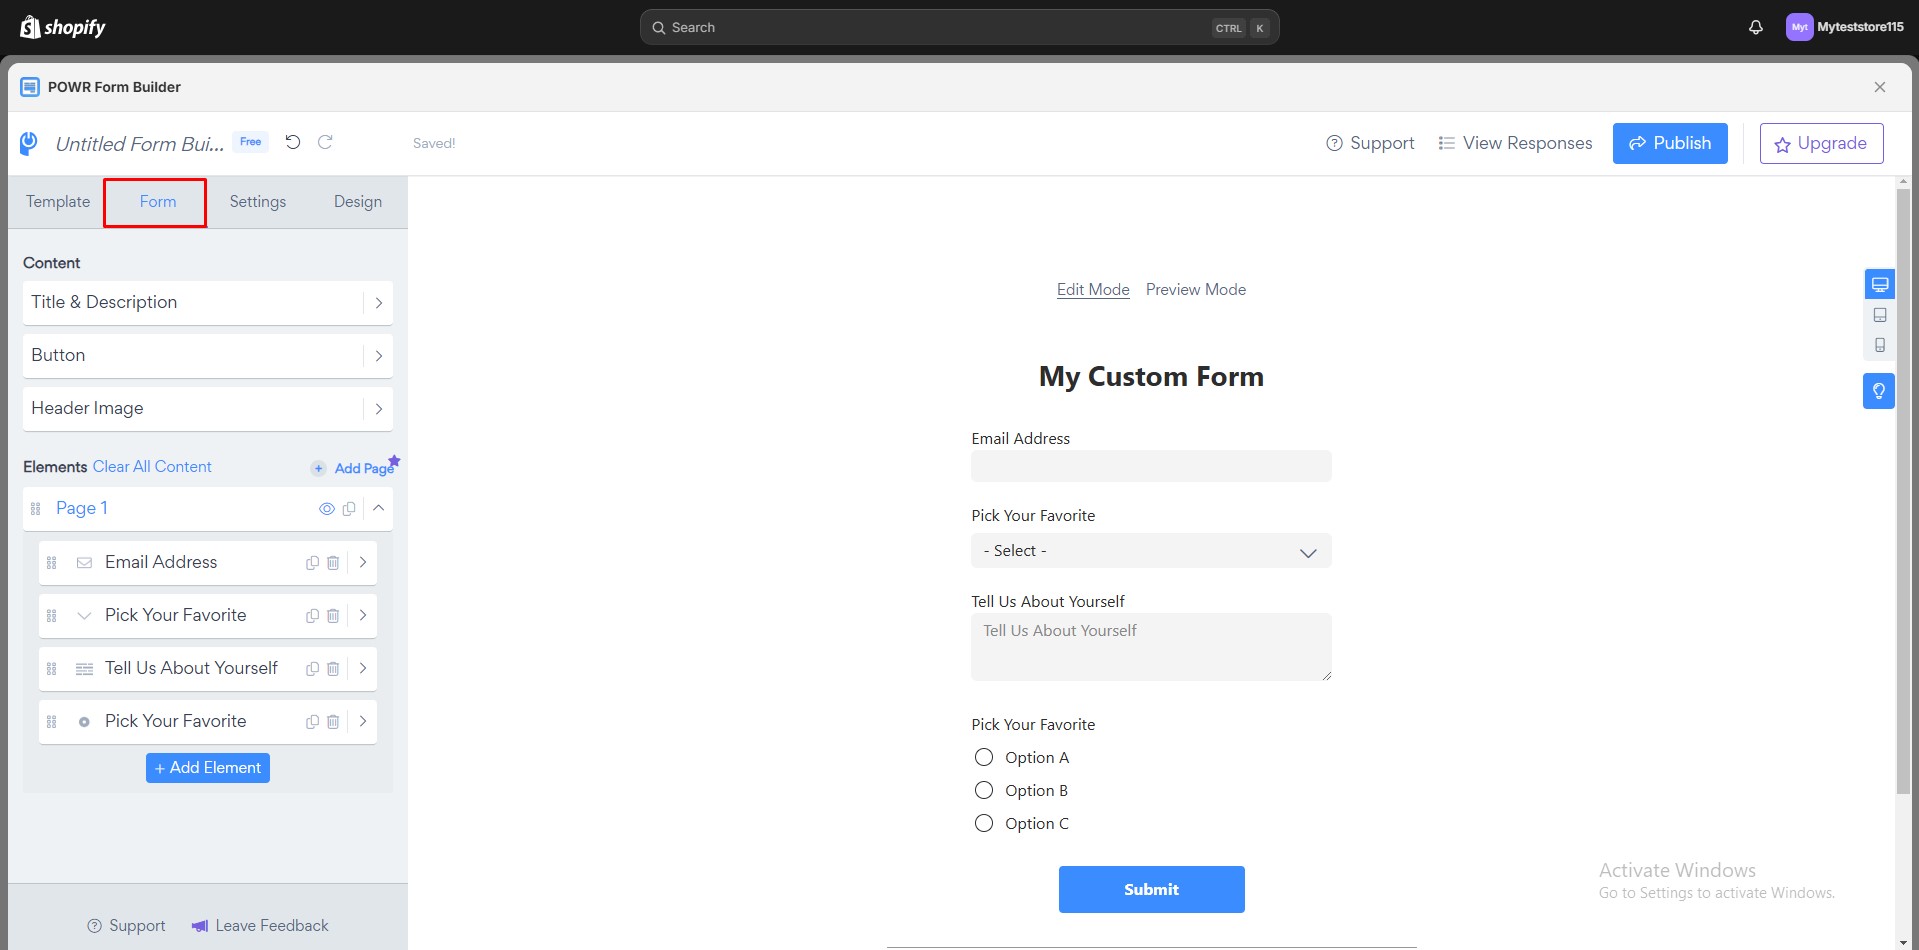Open the Pick Your Favorite select dropdown
This screenshot has height=950, width=1919.
coord(1151,550)
